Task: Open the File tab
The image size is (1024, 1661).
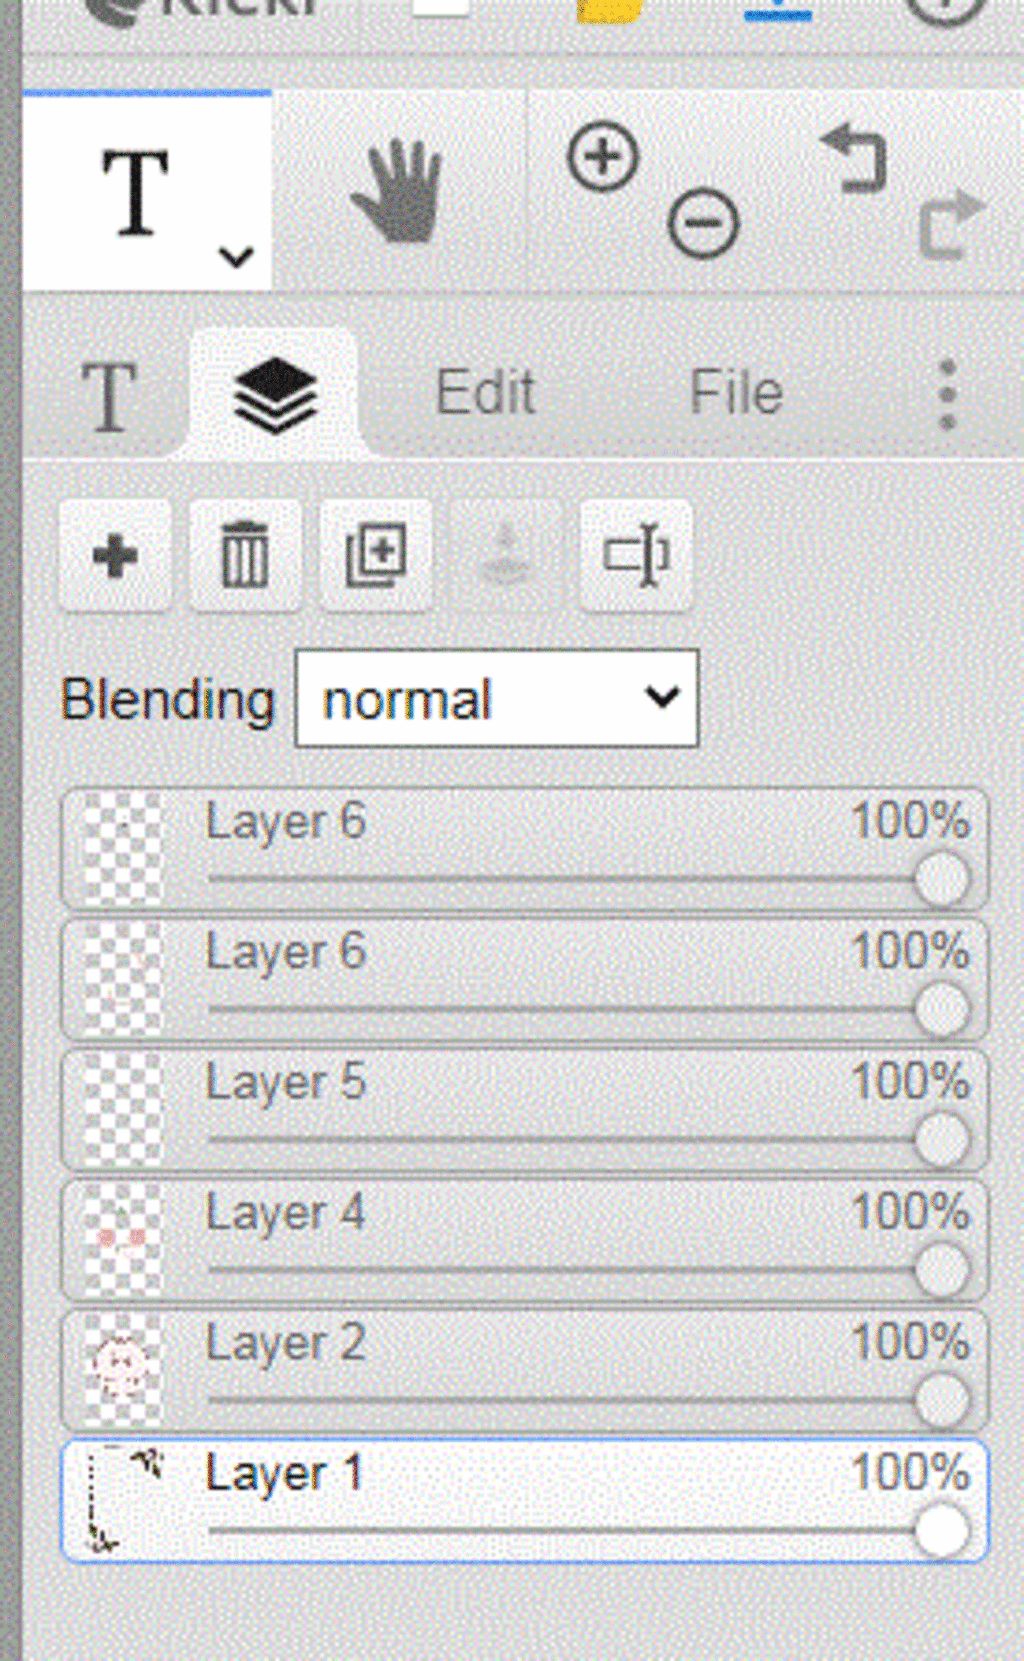Action: (736, 392)
